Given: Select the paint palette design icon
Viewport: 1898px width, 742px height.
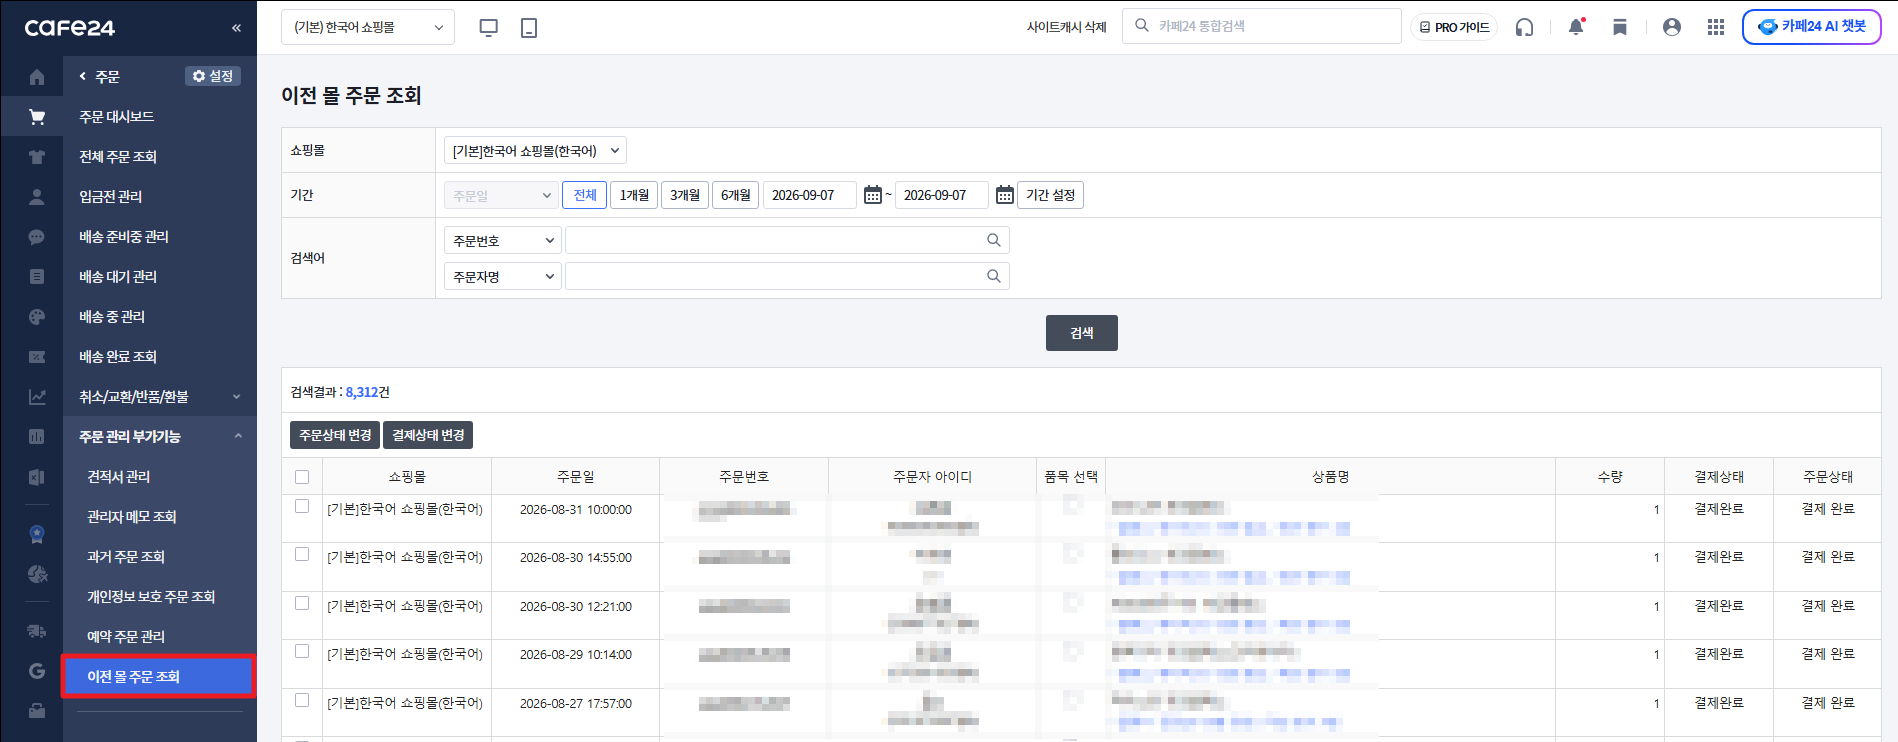Looking at the screenshot, I should (37, 317).
